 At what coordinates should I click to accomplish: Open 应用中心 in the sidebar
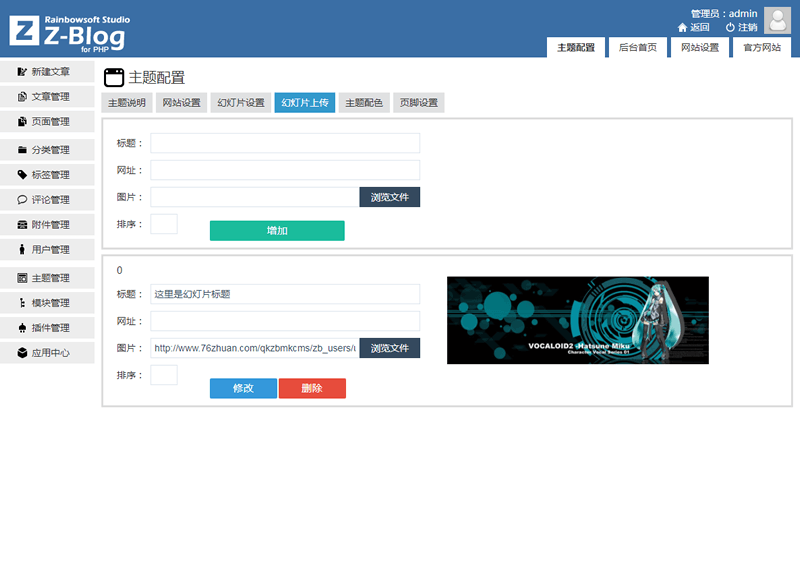(x=47, y=353)
